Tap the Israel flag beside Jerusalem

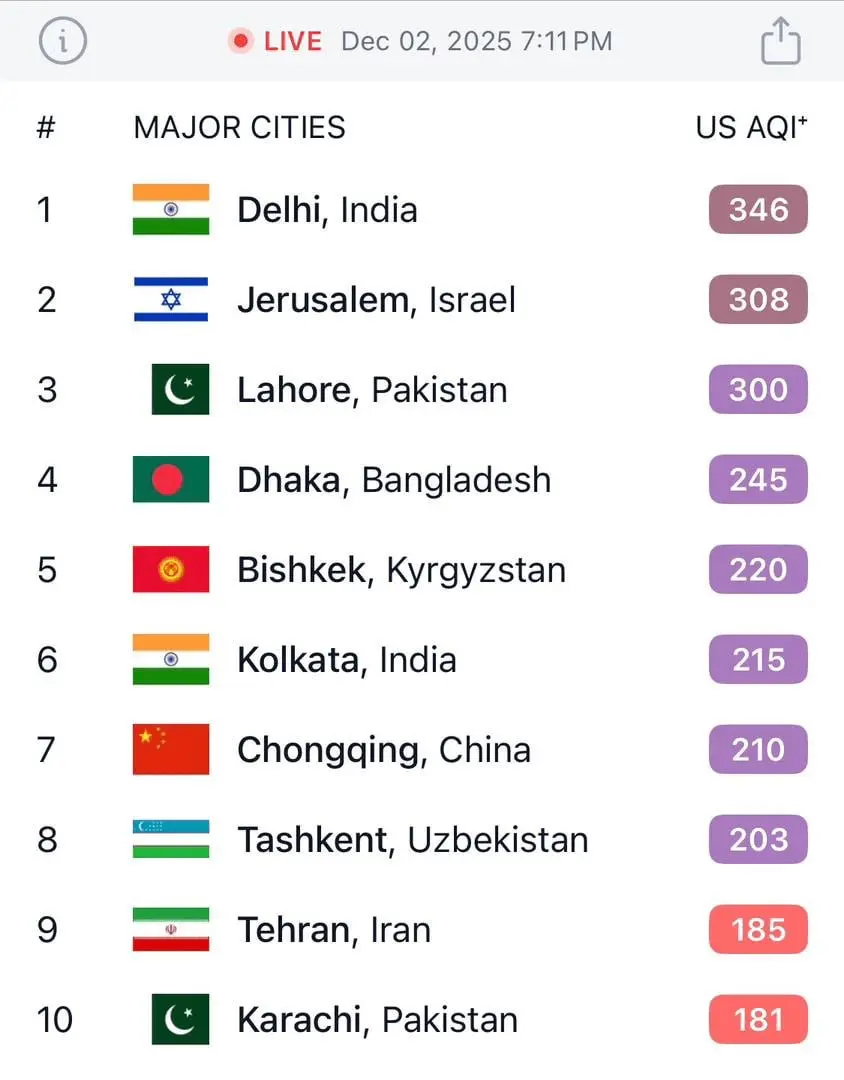[171, 300]
